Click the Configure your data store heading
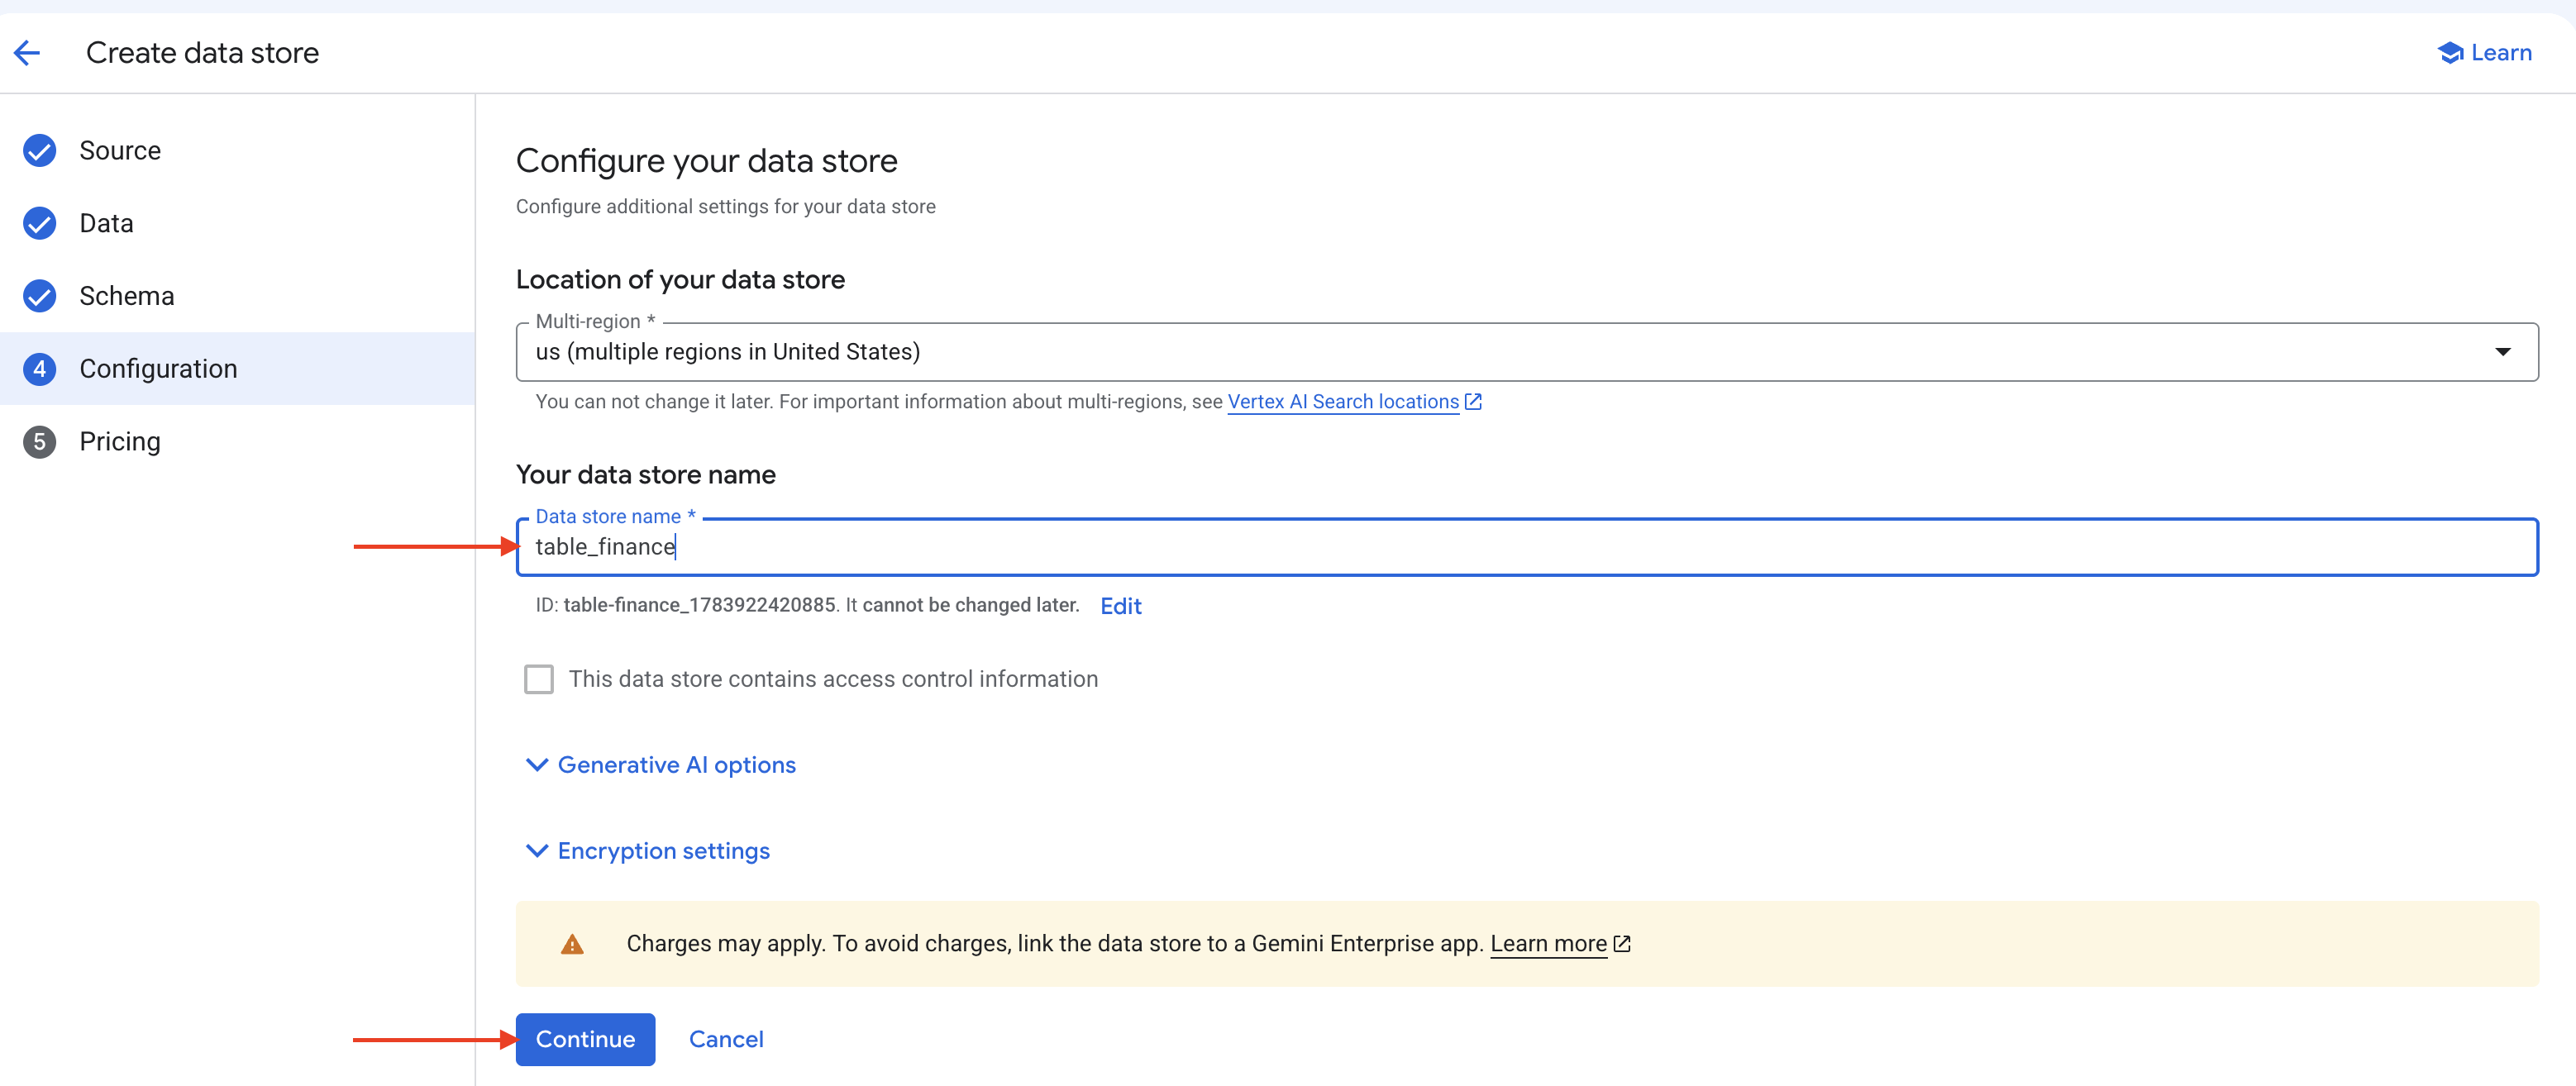This screenshot has height=1086, width=2576. click(x=706, y=161)
